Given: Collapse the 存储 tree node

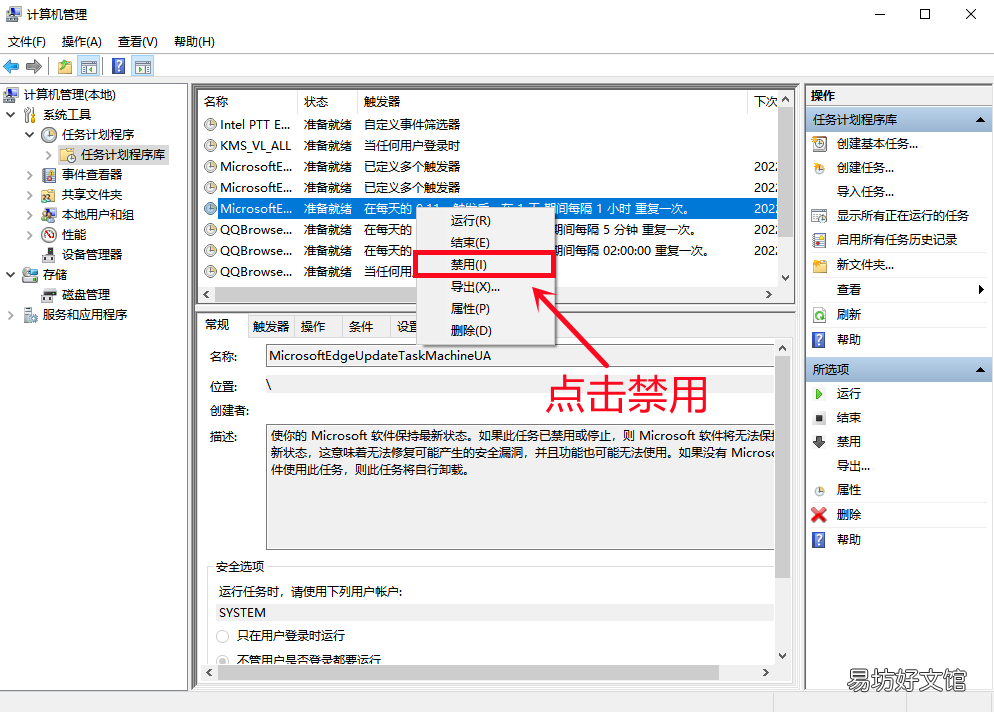Looking at the screenshot, I should pos(11,275).
